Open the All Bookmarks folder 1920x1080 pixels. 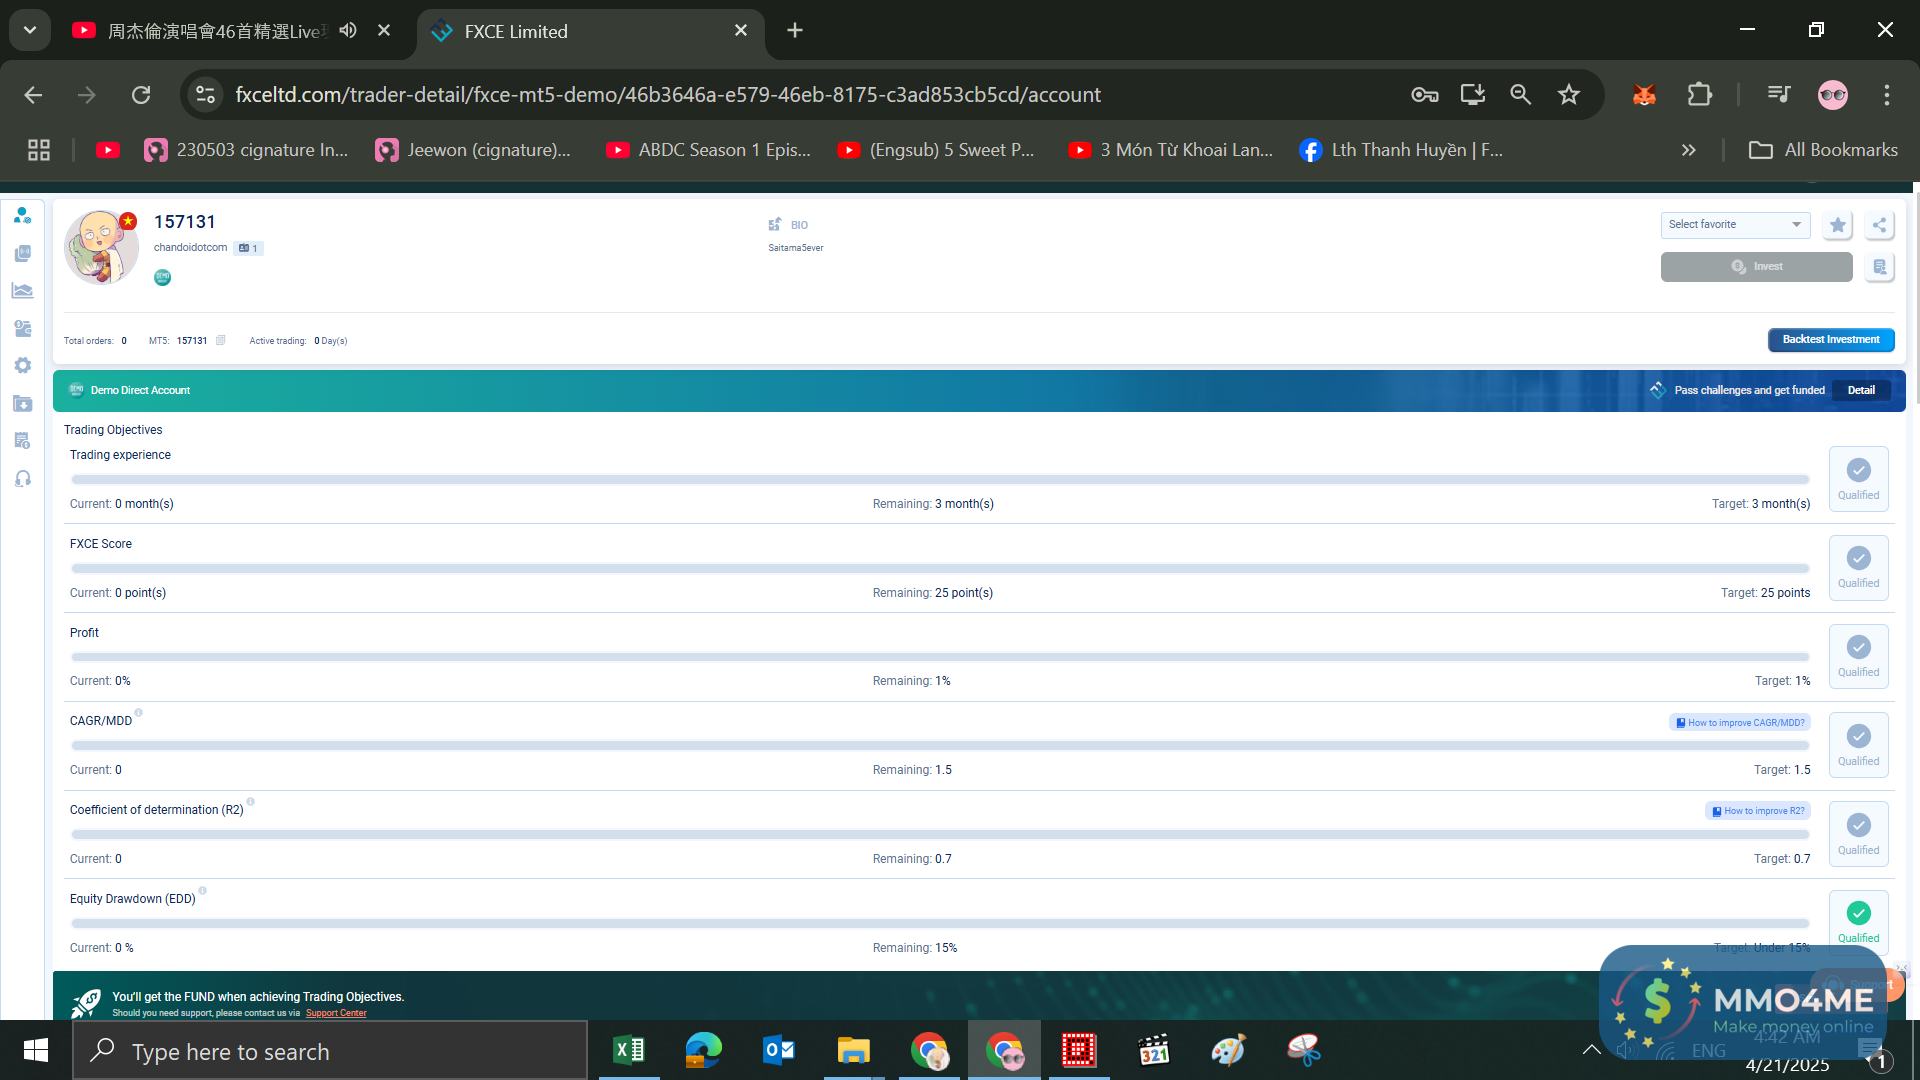click(x=1823, y=150)
